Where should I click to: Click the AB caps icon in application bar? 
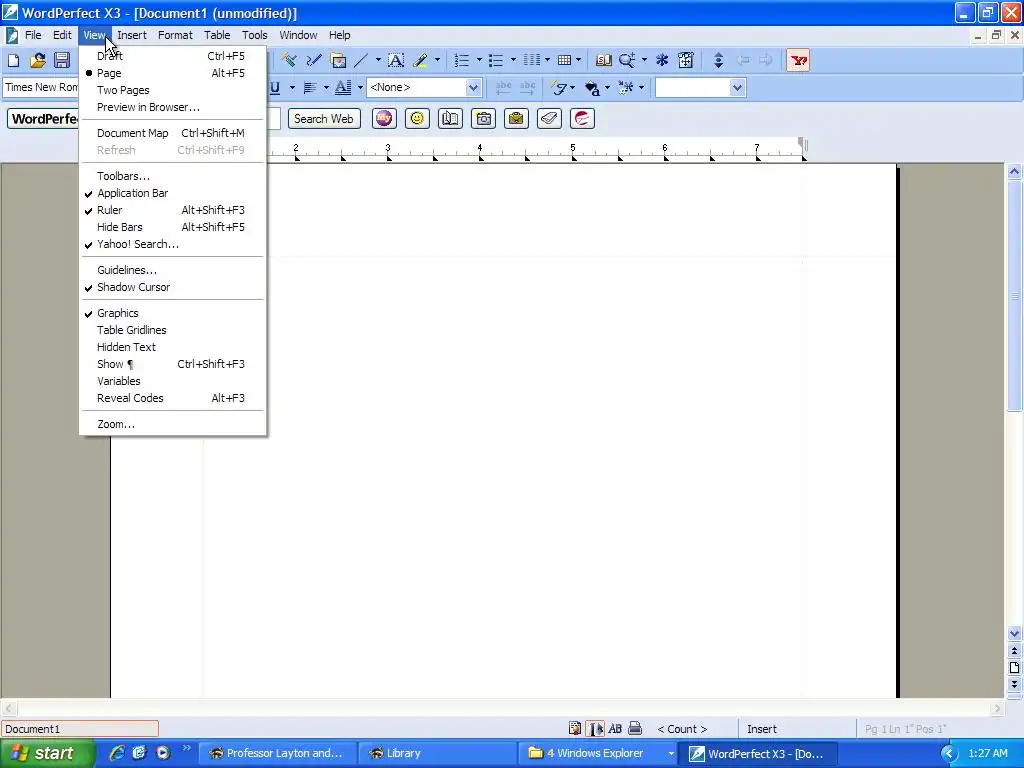coord(615,728)
